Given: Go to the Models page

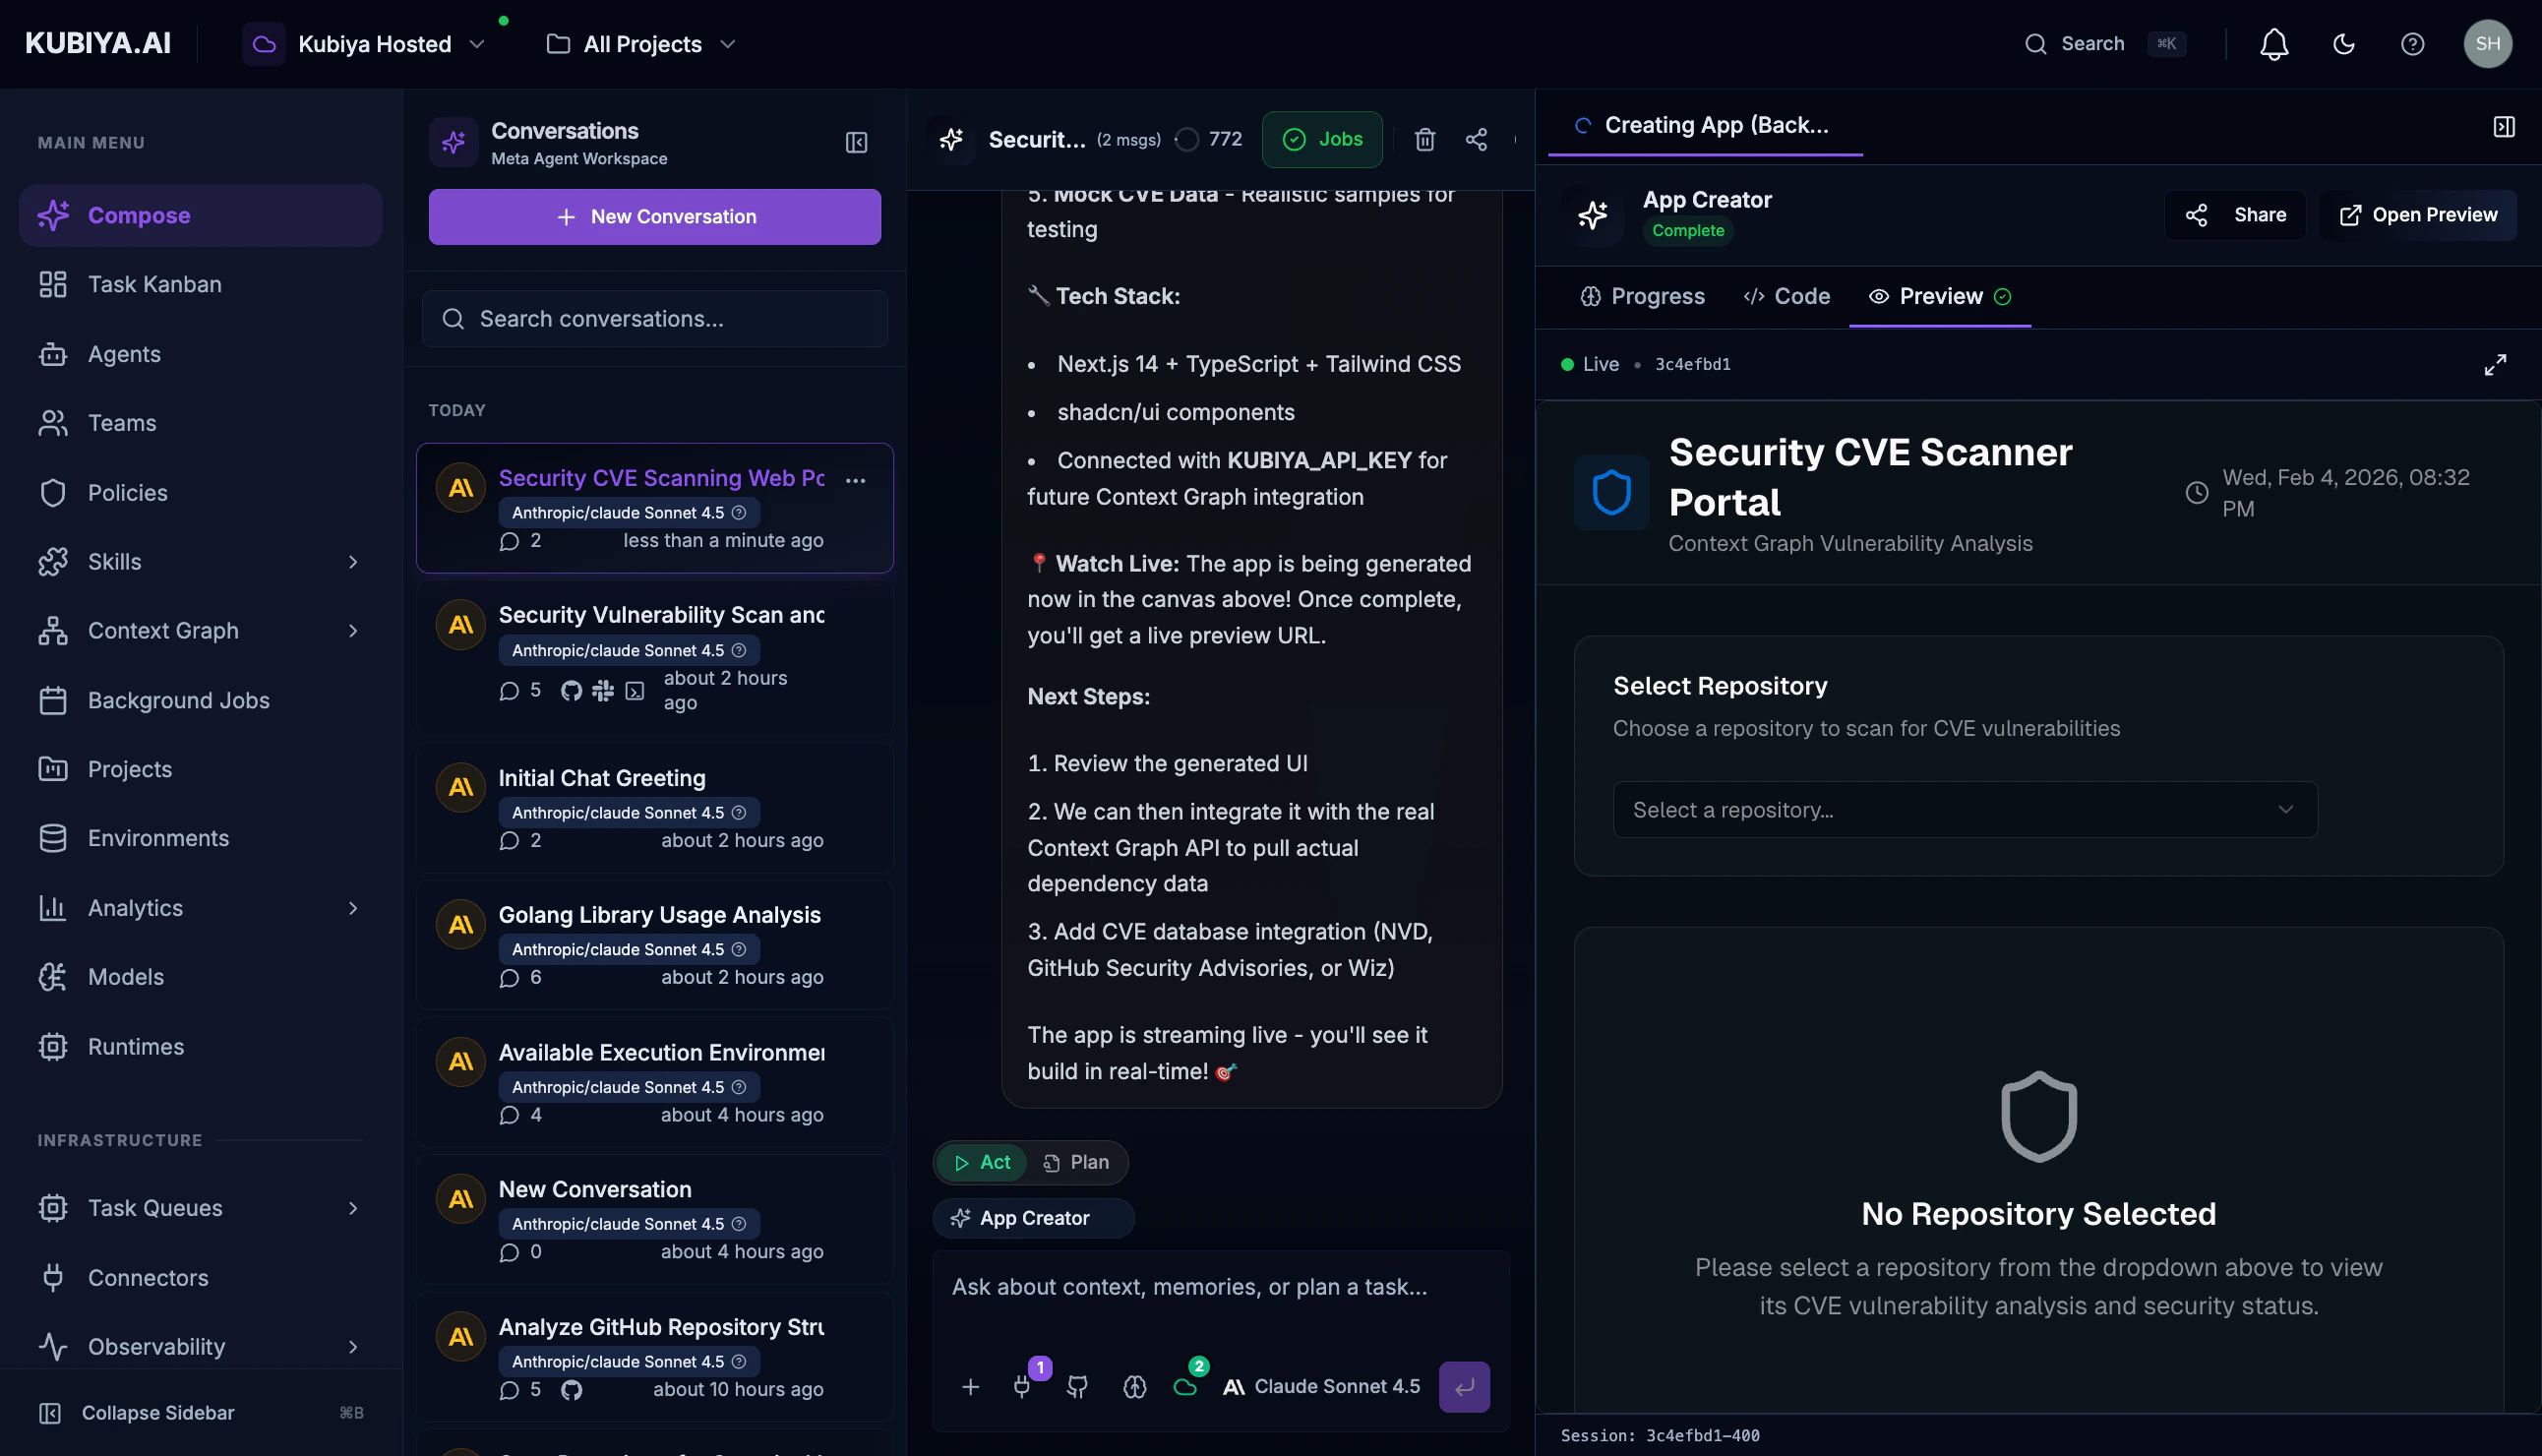Looking at the screenshot, I should pyautogui.click(x=200, y=977).
